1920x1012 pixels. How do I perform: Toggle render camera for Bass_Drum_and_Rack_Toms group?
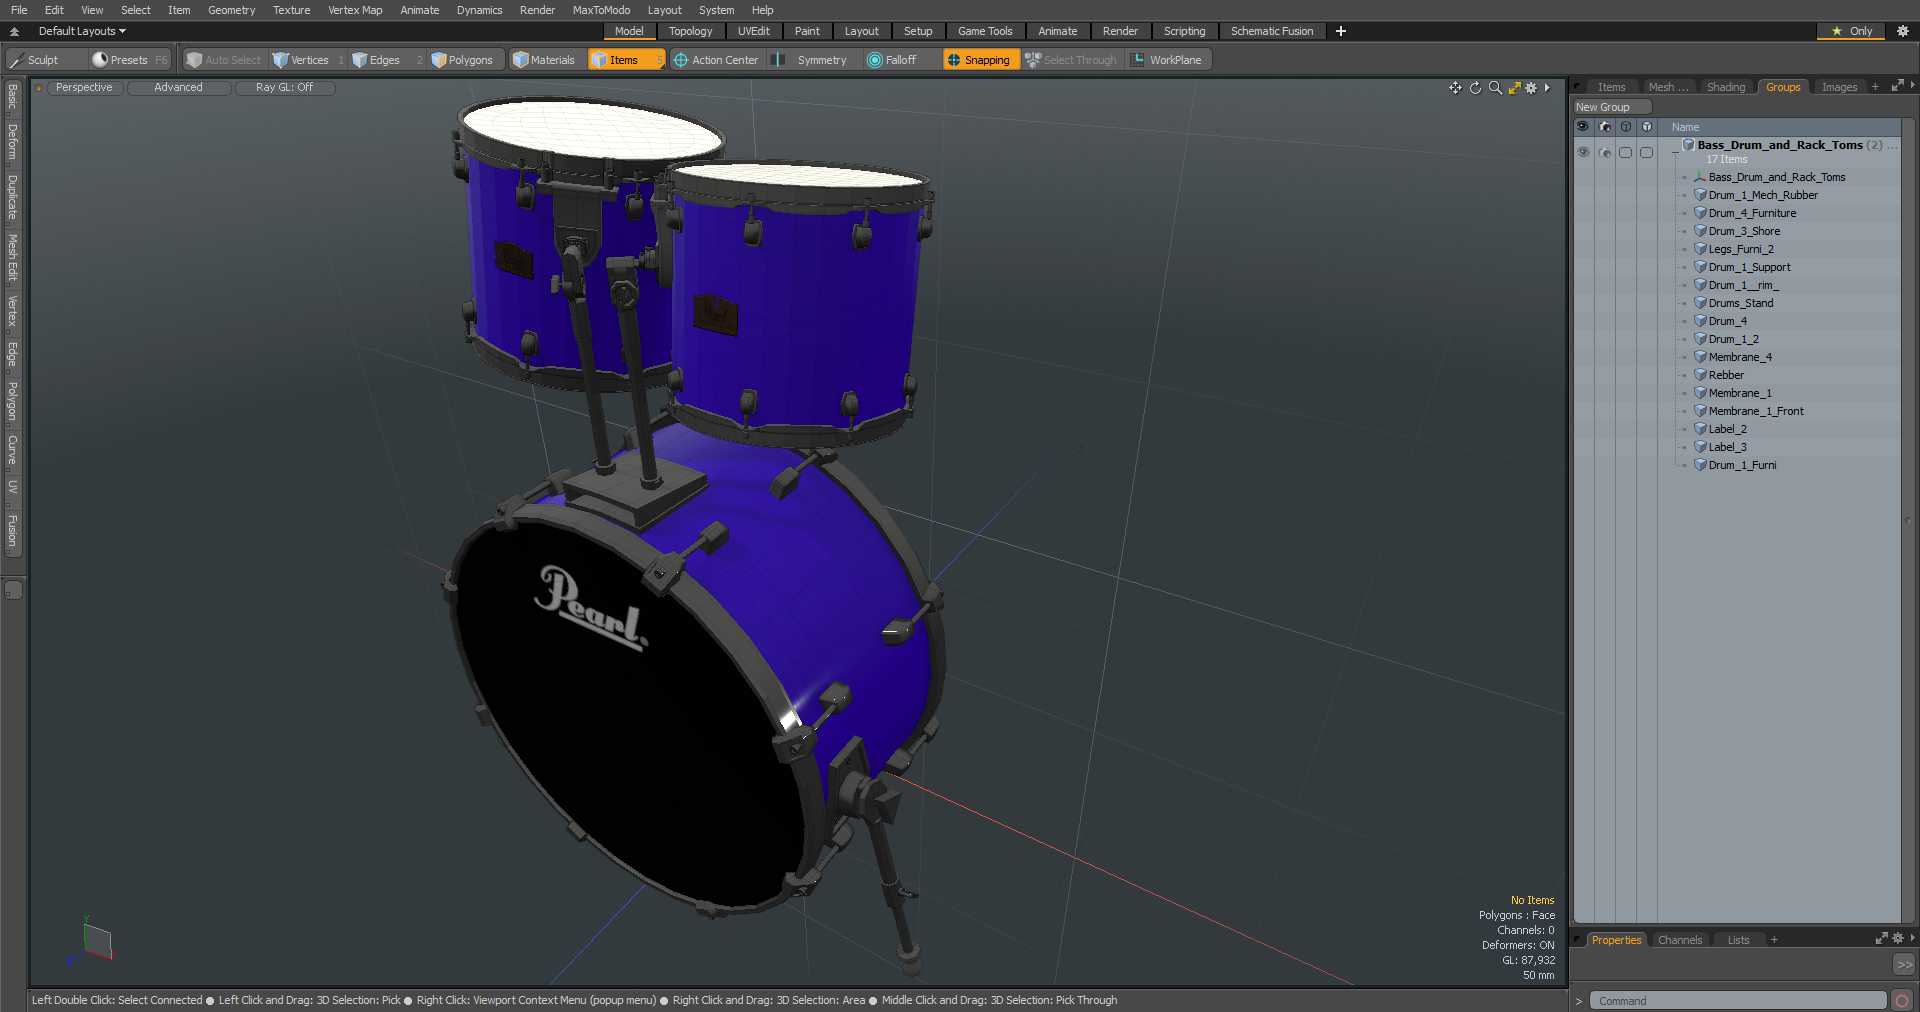coord(1605,152)
